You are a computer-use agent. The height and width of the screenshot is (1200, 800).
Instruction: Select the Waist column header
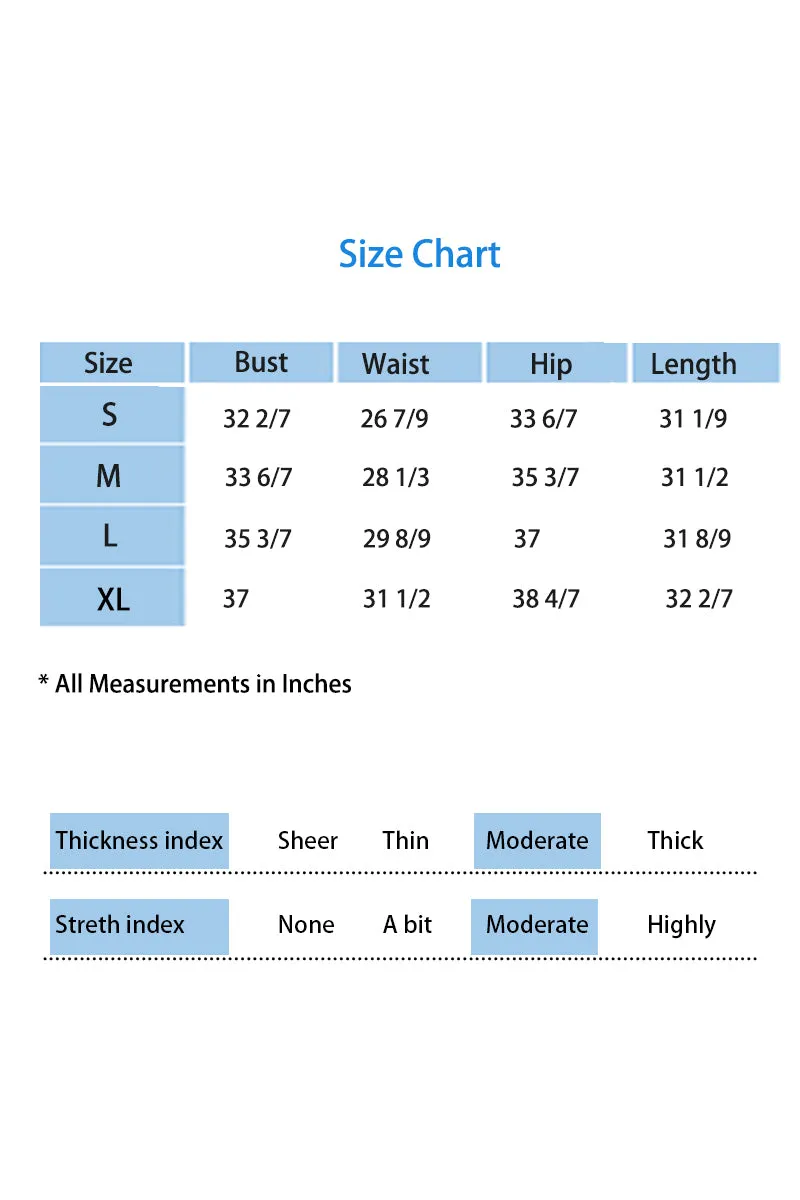[409, 363]
